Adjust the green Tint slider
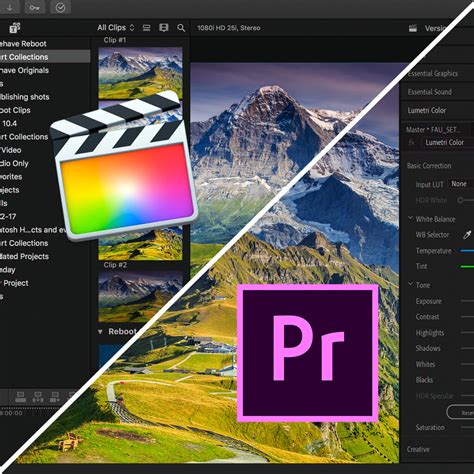 [x=467, y=266]
